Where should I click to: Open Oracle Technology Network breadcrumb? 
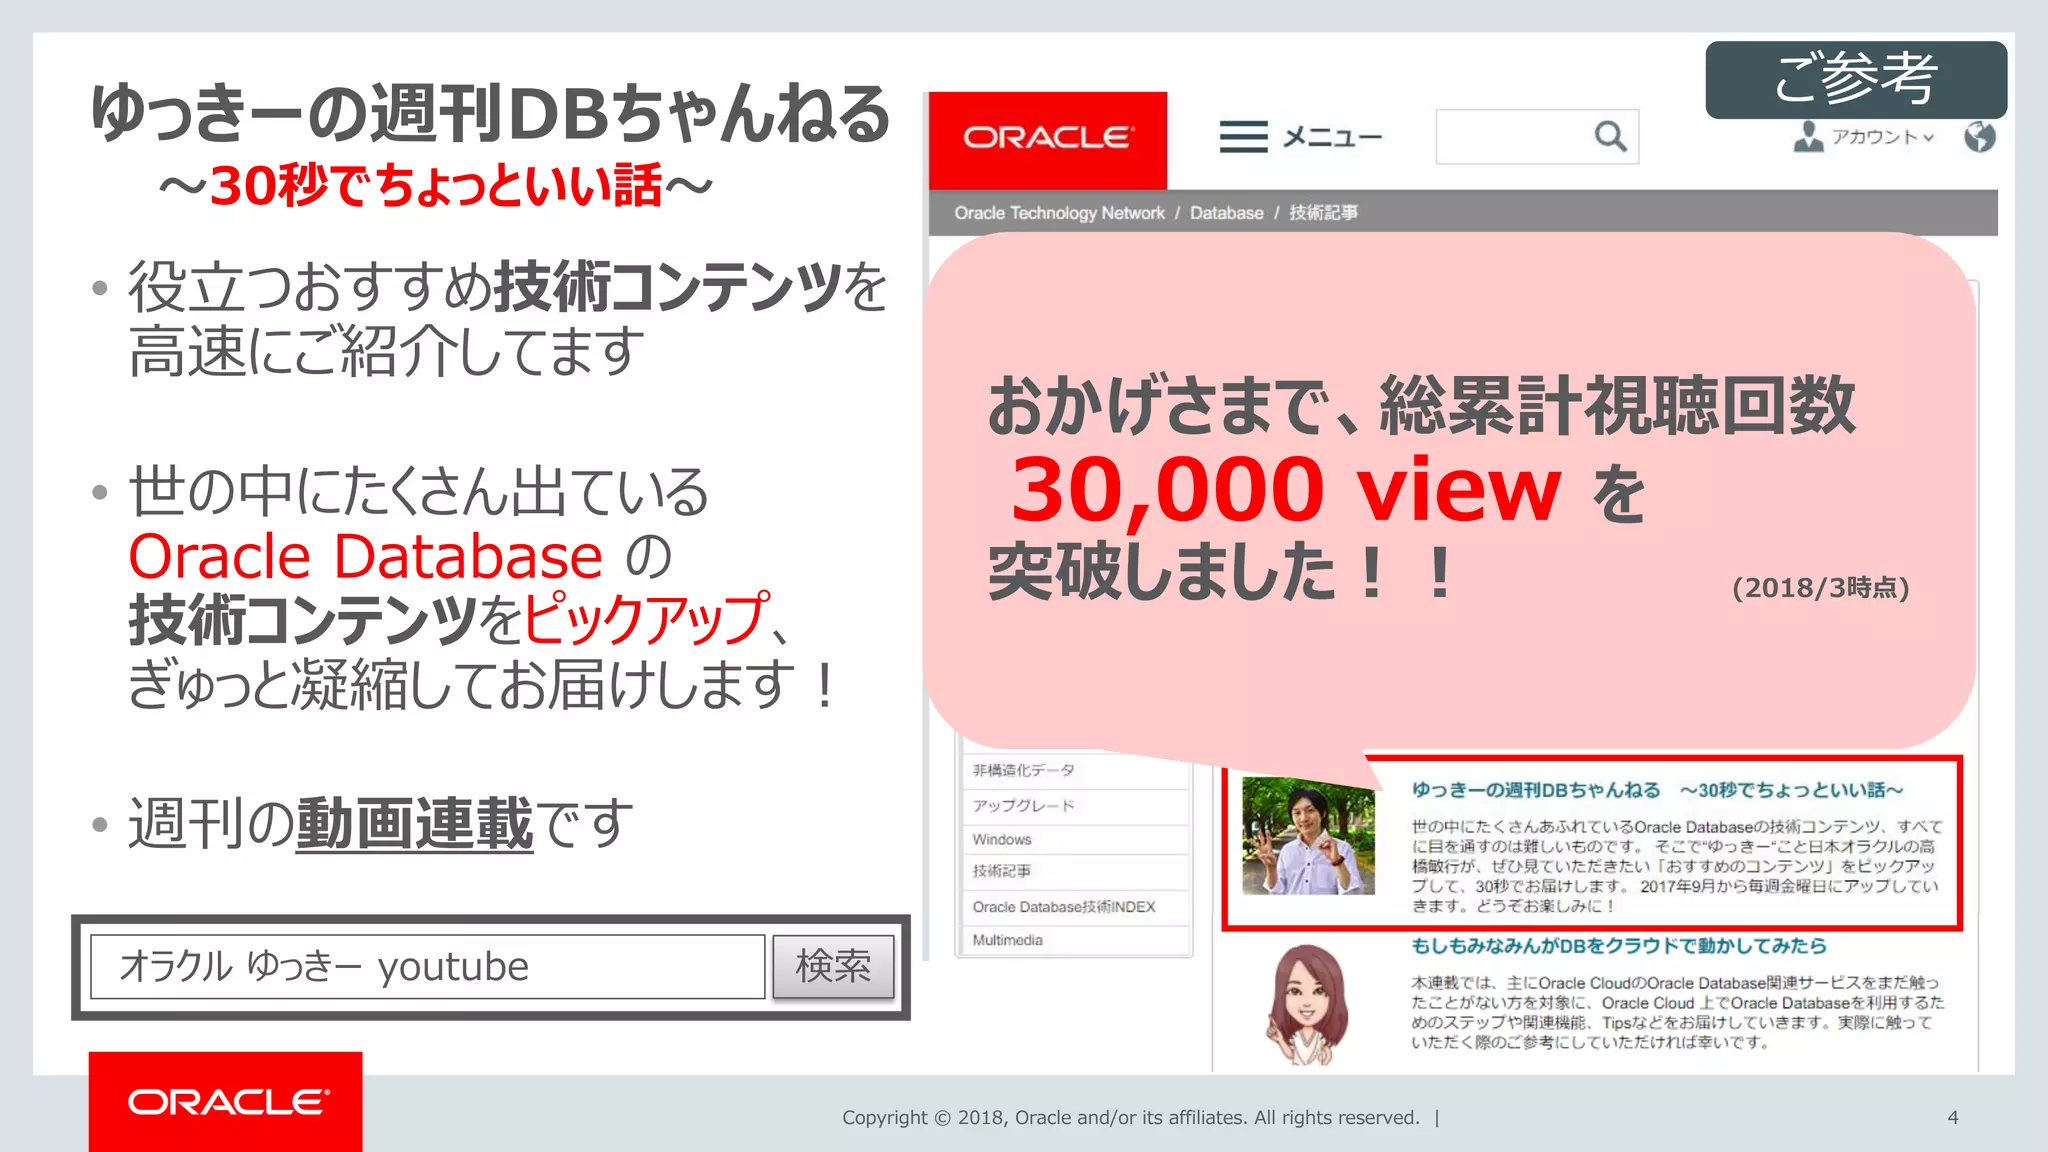1059,213
